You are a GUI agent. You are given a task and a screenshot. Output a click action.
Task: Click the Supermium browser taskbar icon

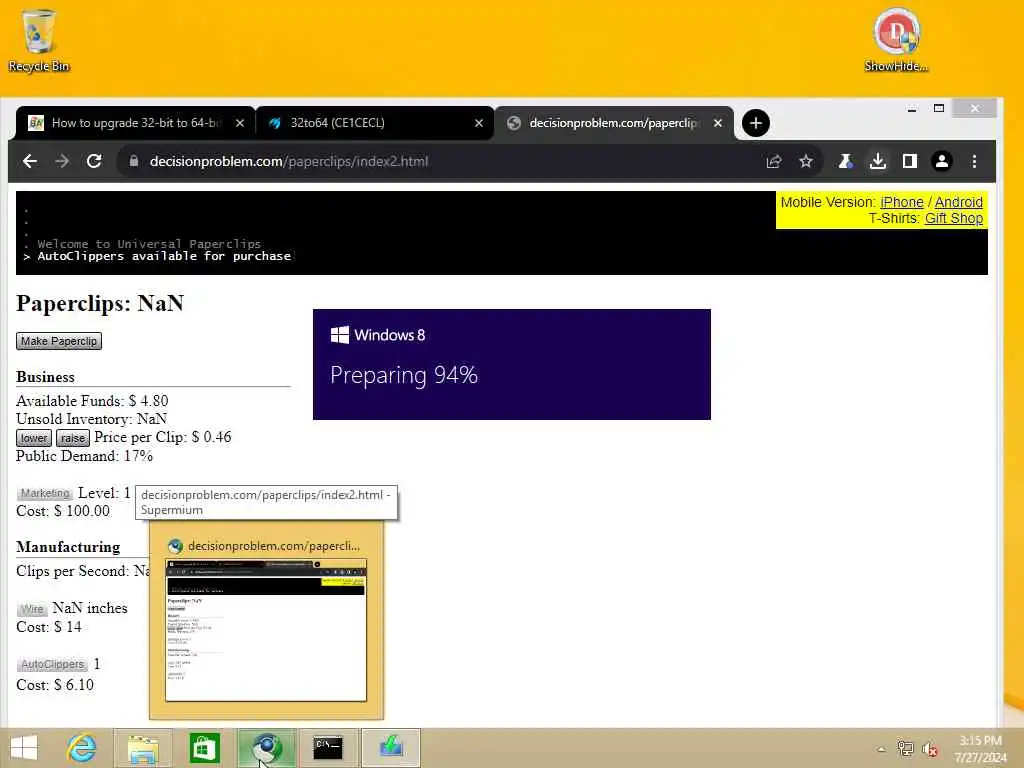[x=266, y=748]
